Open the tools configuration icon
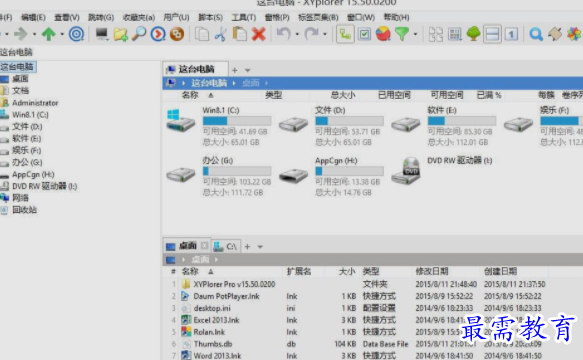Screen dimensions: 583x360 pyautogui.click(x=555, y=34)
